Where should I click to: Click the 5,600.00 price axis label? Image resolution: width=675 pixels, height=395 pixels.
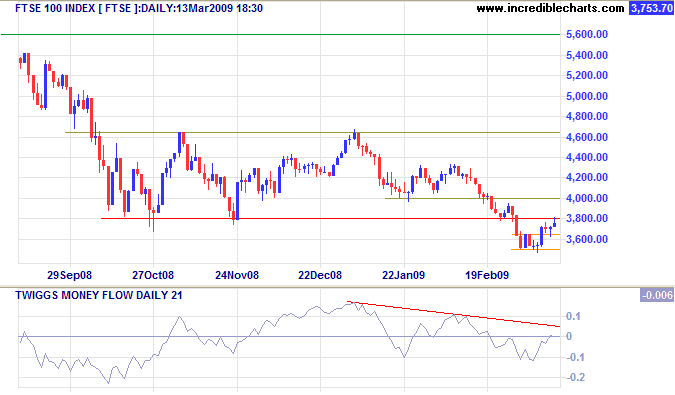(587, 34)
